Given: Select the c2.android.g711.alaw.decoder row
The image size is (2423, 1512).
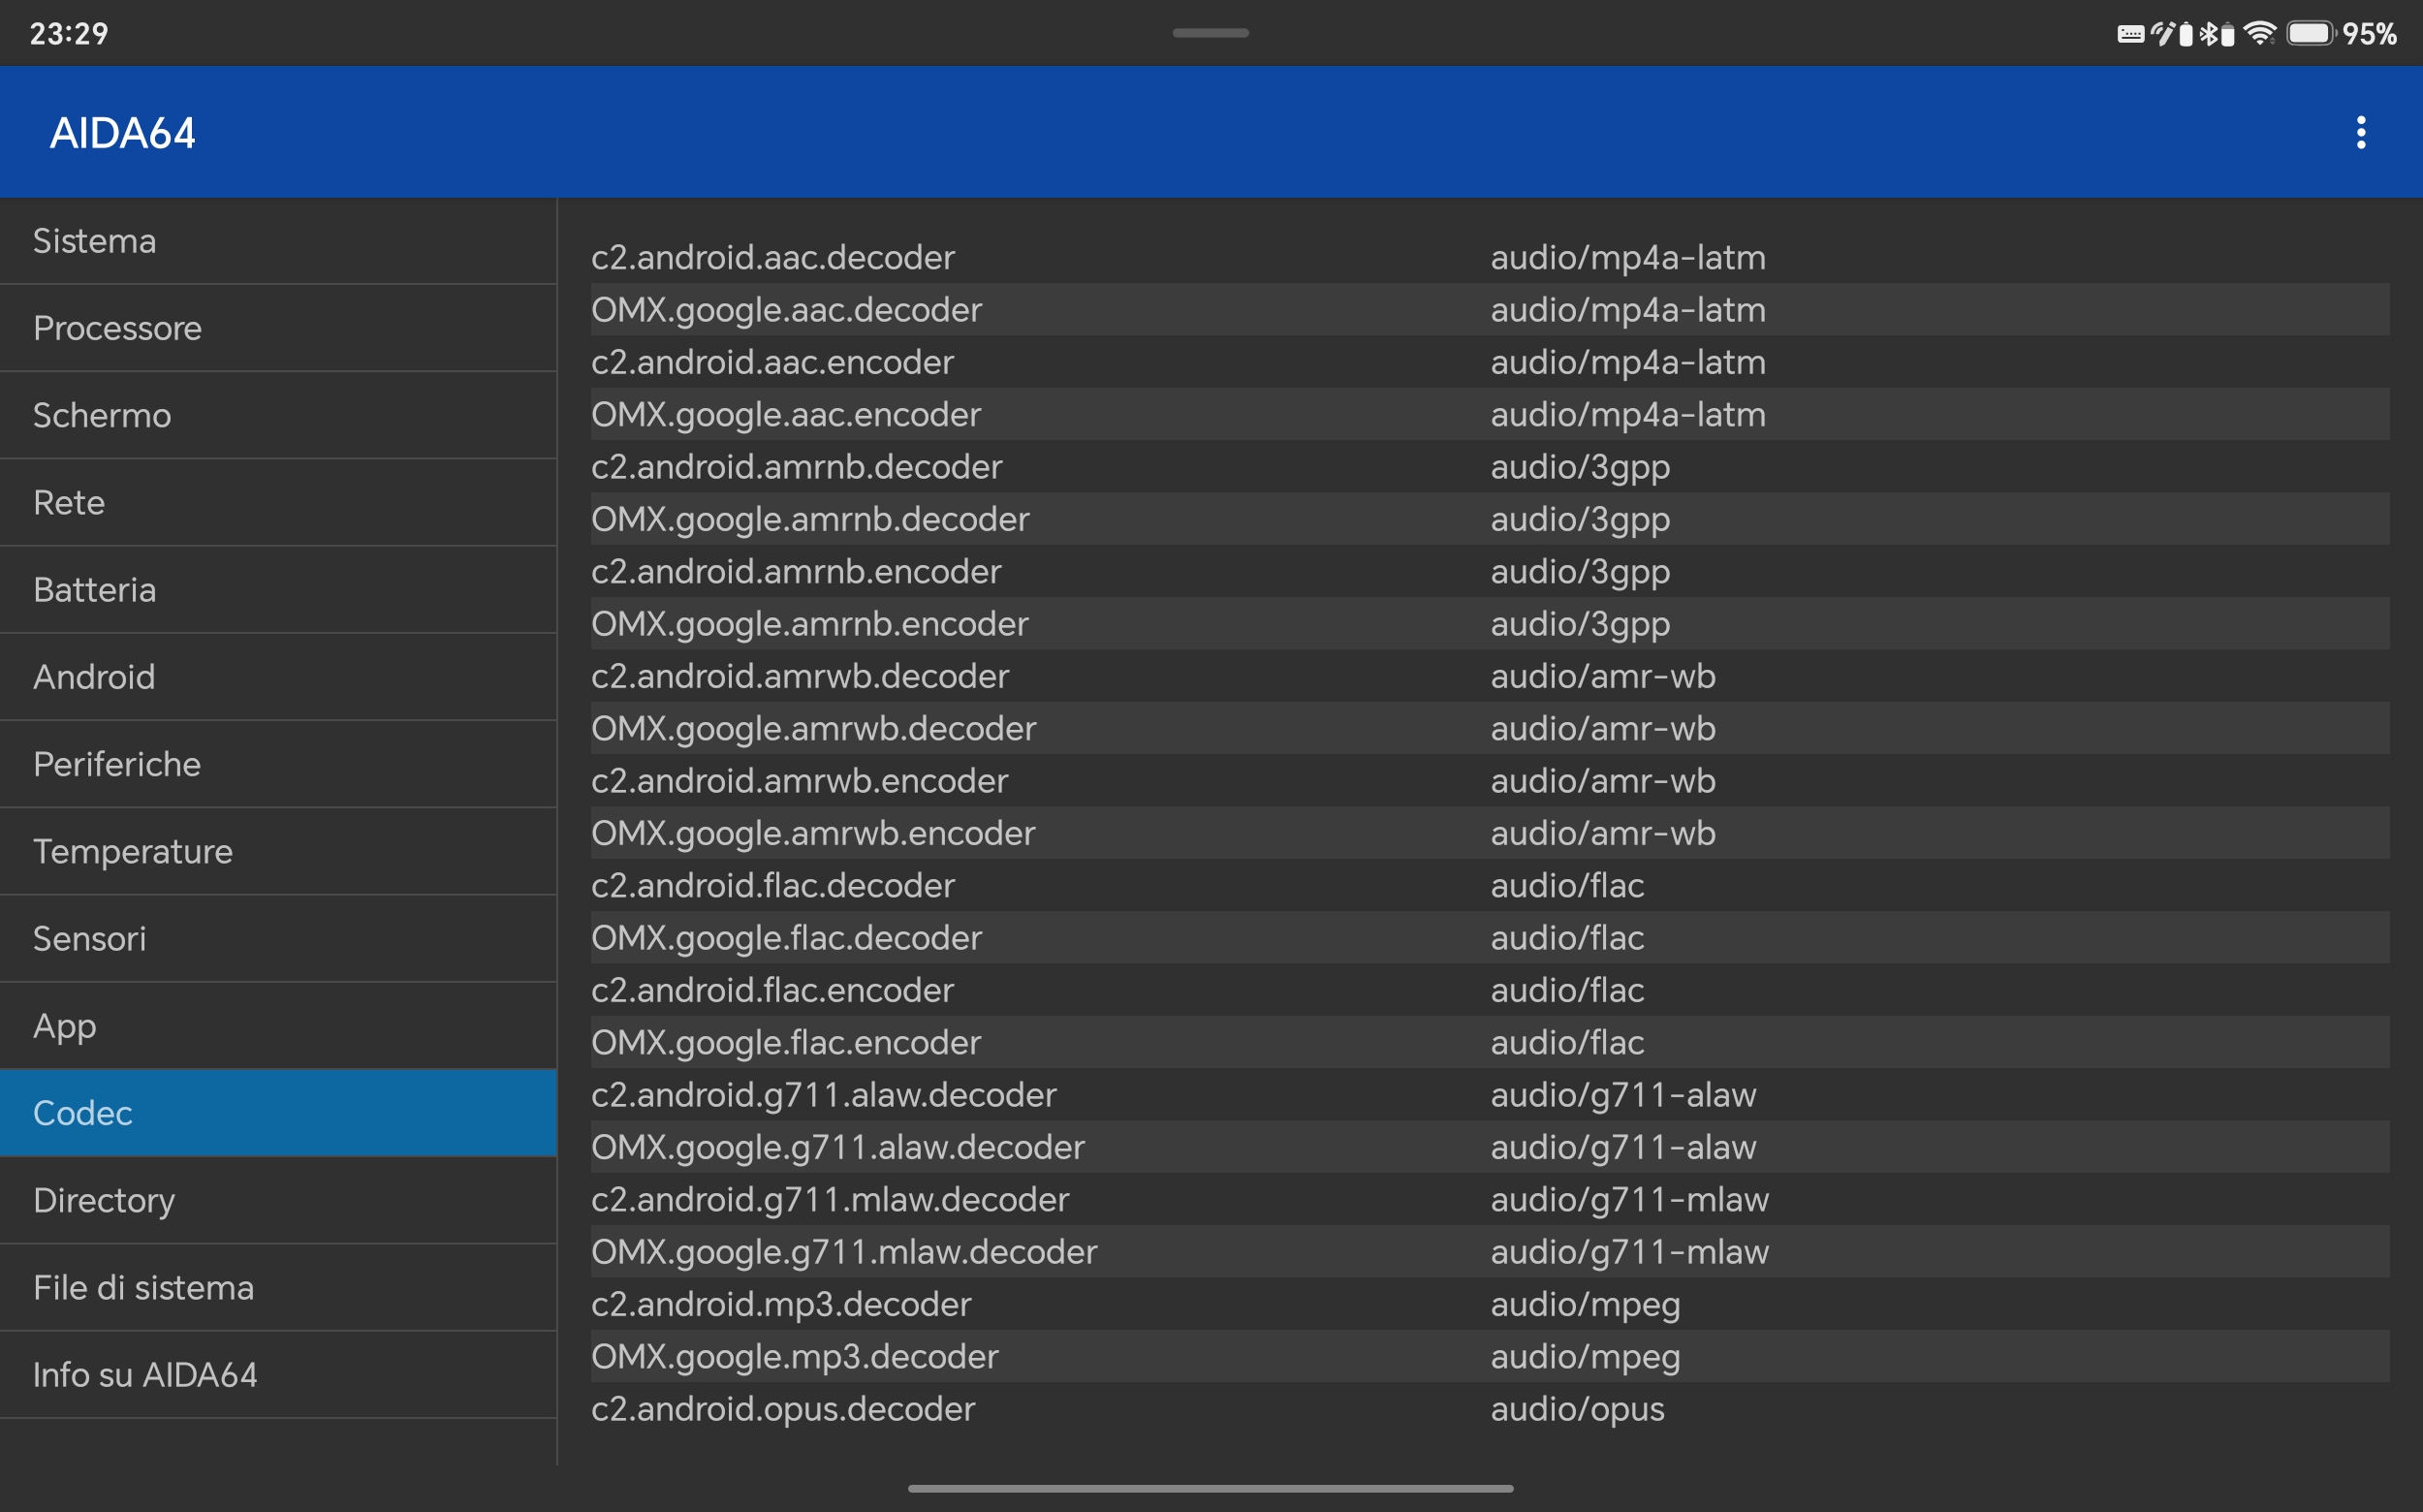Looking at the screenshot, I should click(1490, 1094).
